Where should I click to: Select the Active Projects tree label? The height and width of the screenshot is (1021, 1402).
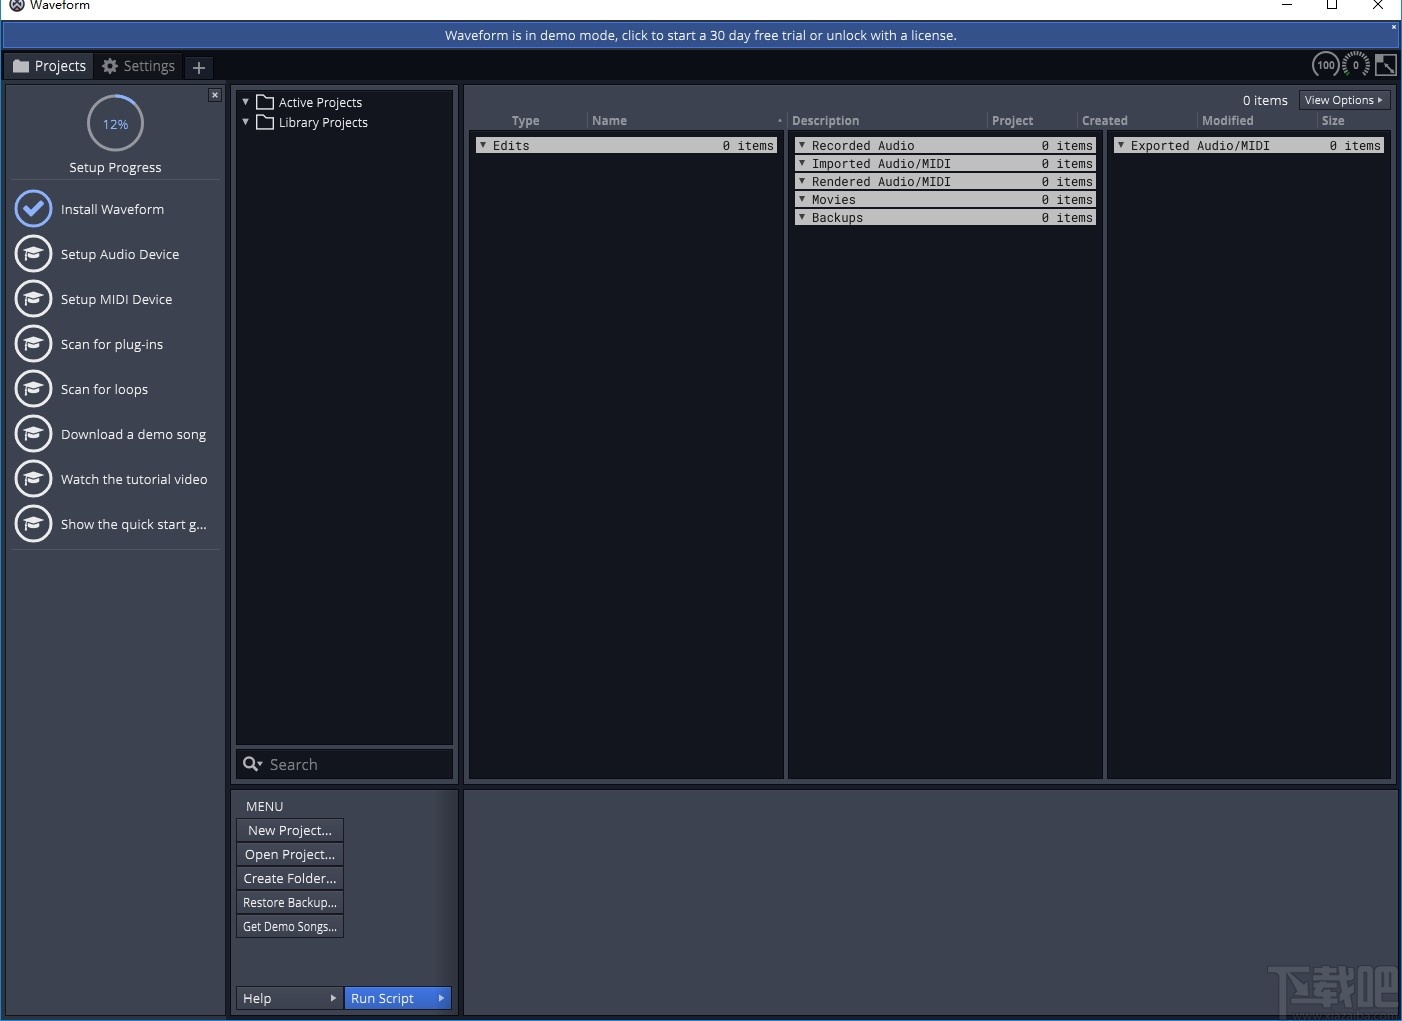(x=320, y=102)
